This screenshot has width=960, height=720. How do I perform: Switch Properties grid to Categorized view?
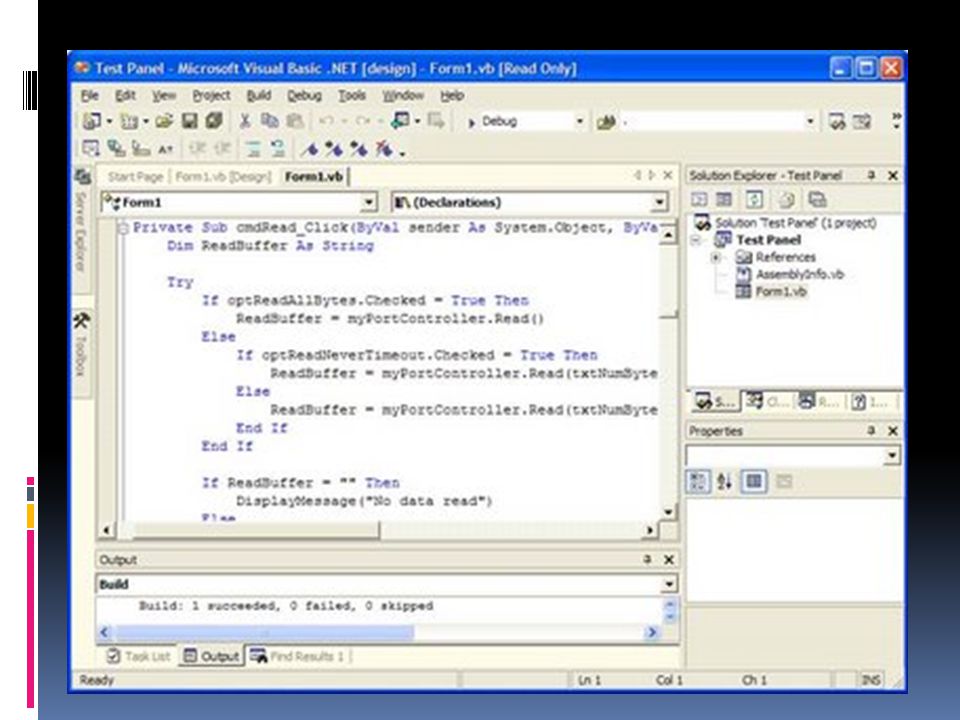[697, 482]
